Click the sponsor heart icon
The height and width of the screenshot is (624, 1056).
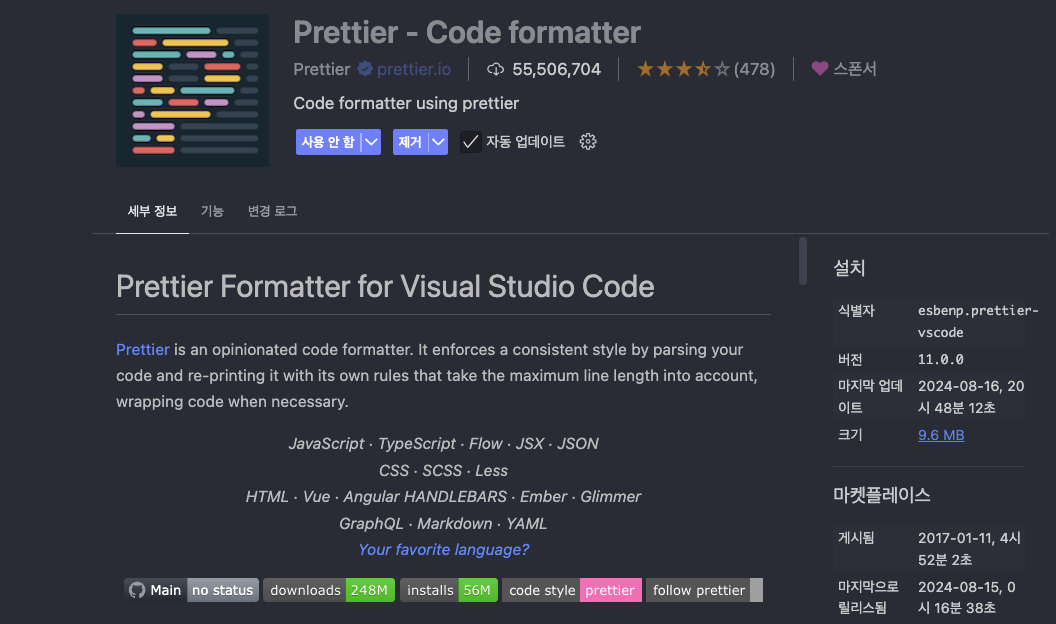coord(819,68)
